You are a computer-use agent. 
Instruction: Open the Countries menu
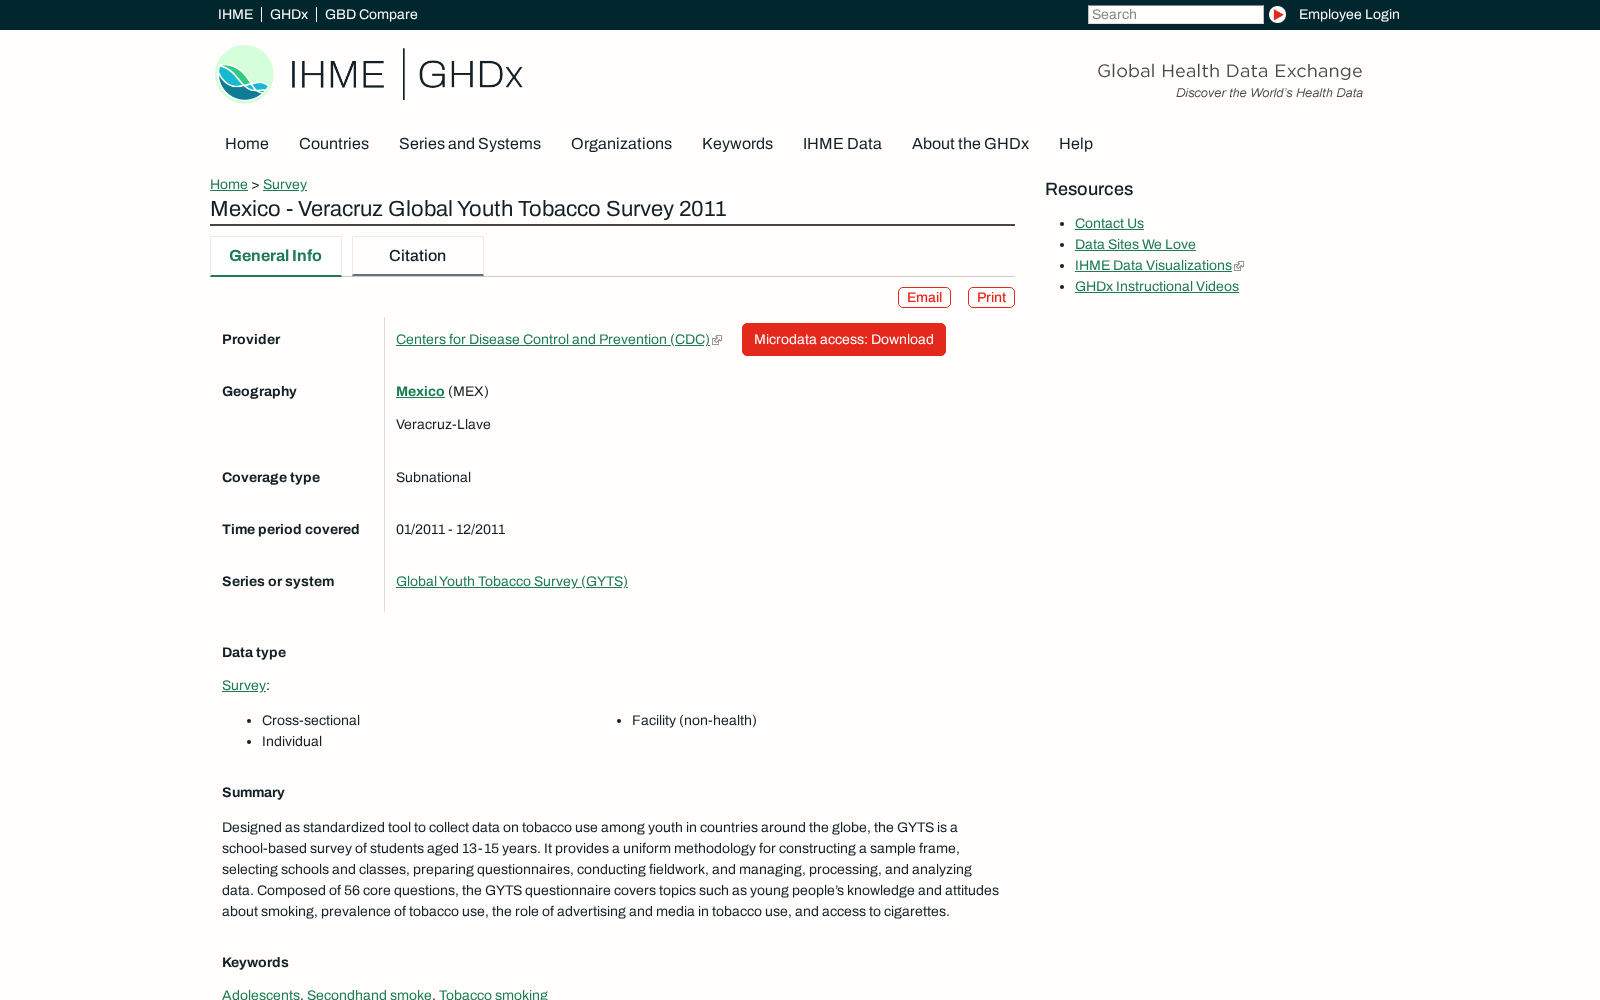pyautogui.click(x=334, y=144)
